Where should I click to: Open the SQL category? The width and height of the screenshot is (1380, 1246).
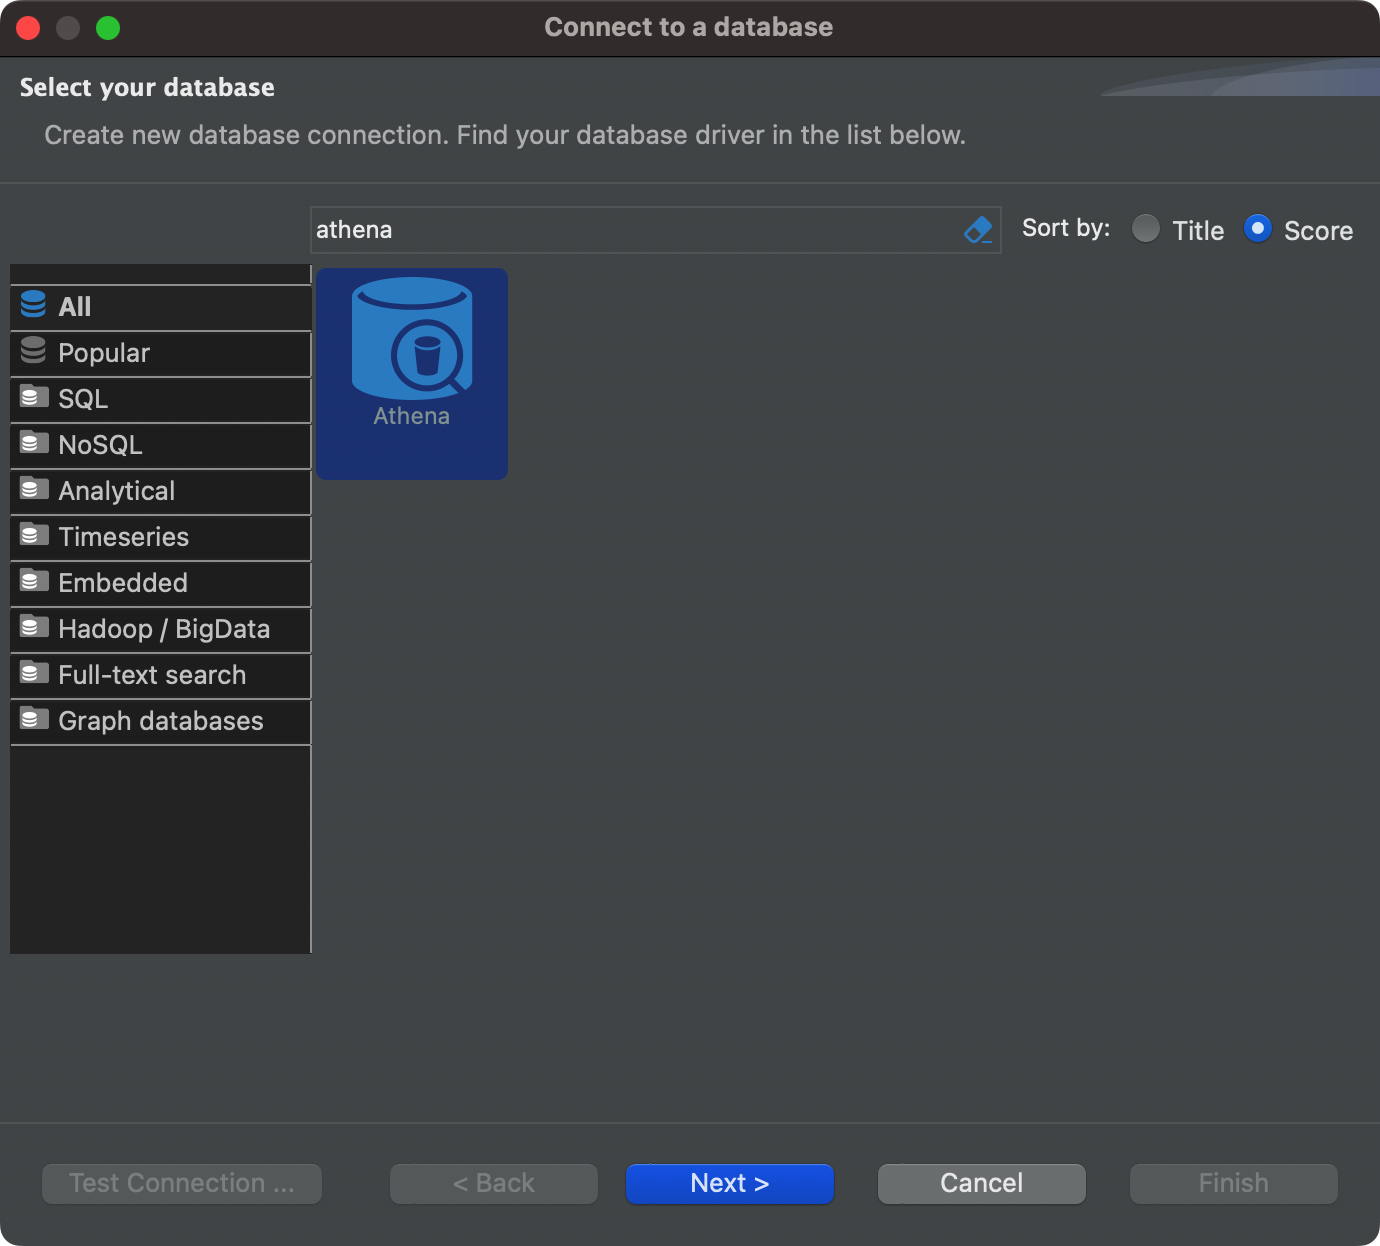(161, 399)
